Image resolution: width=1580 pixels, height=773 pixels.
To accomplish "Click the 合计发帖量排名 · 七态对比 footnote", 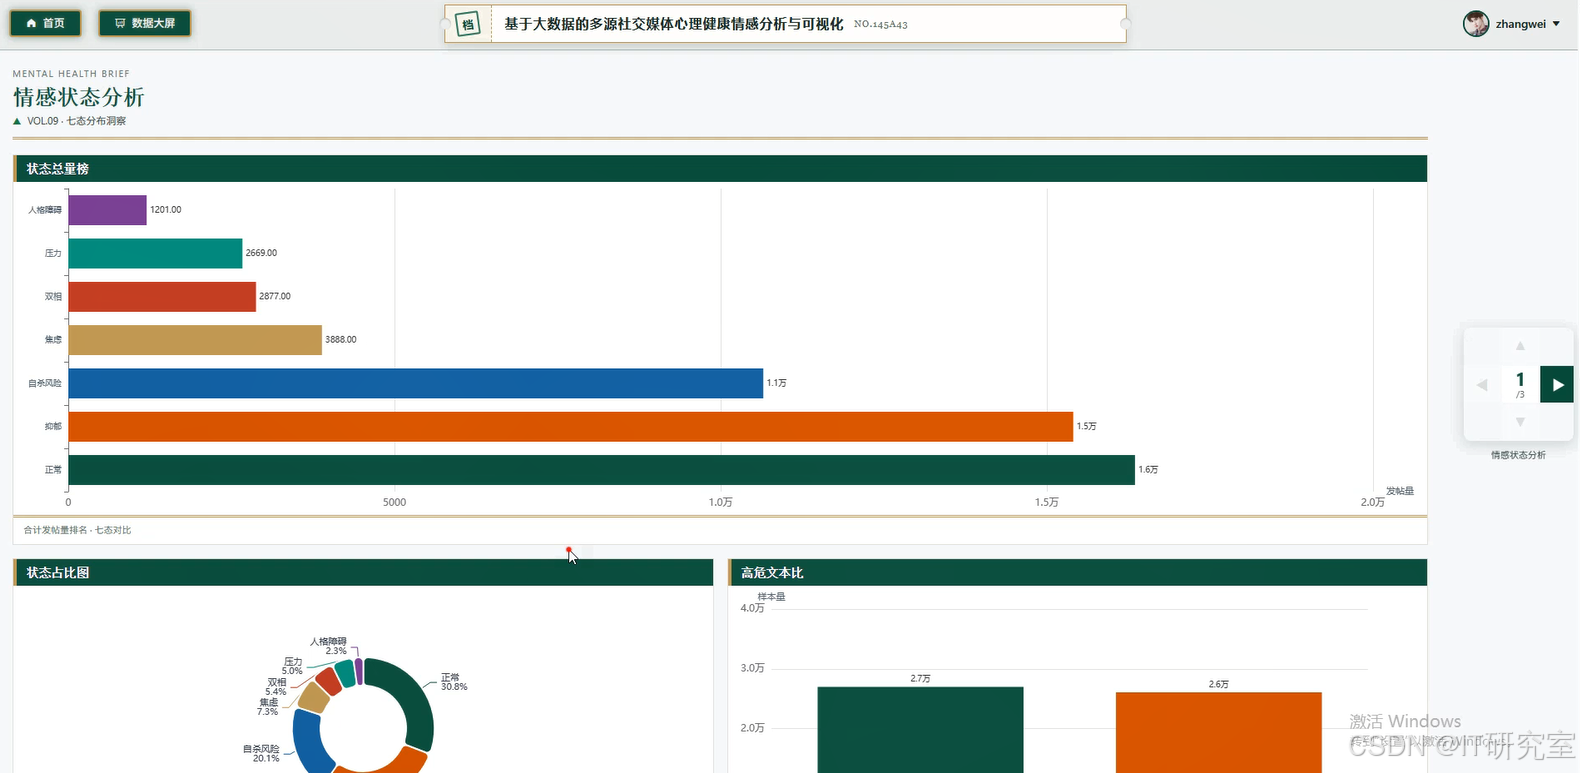I will (78, 530).
